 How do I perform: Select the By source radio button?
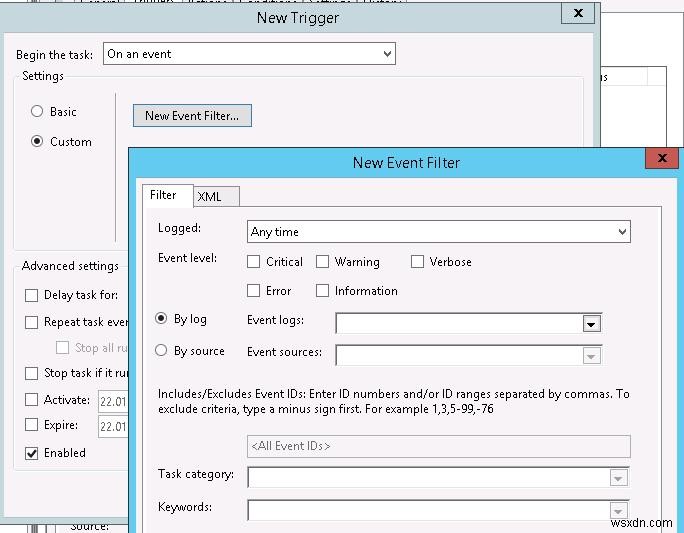tap(161, 350)
